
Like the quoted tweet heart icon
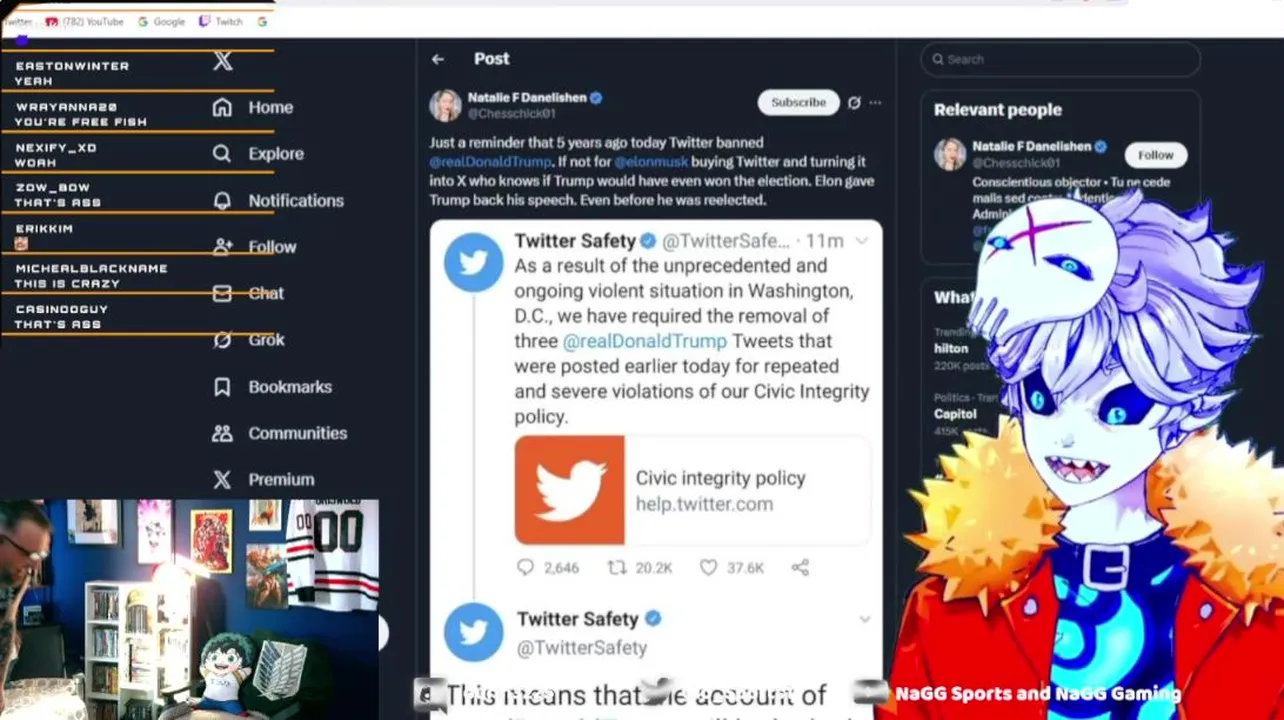point(708,567)
